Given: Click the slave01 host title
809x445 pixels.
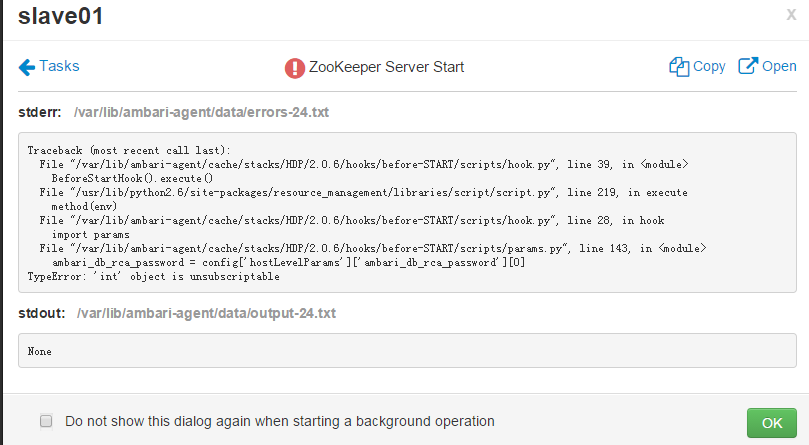Looking at the screenshot, I should click(x=61, y=16).
